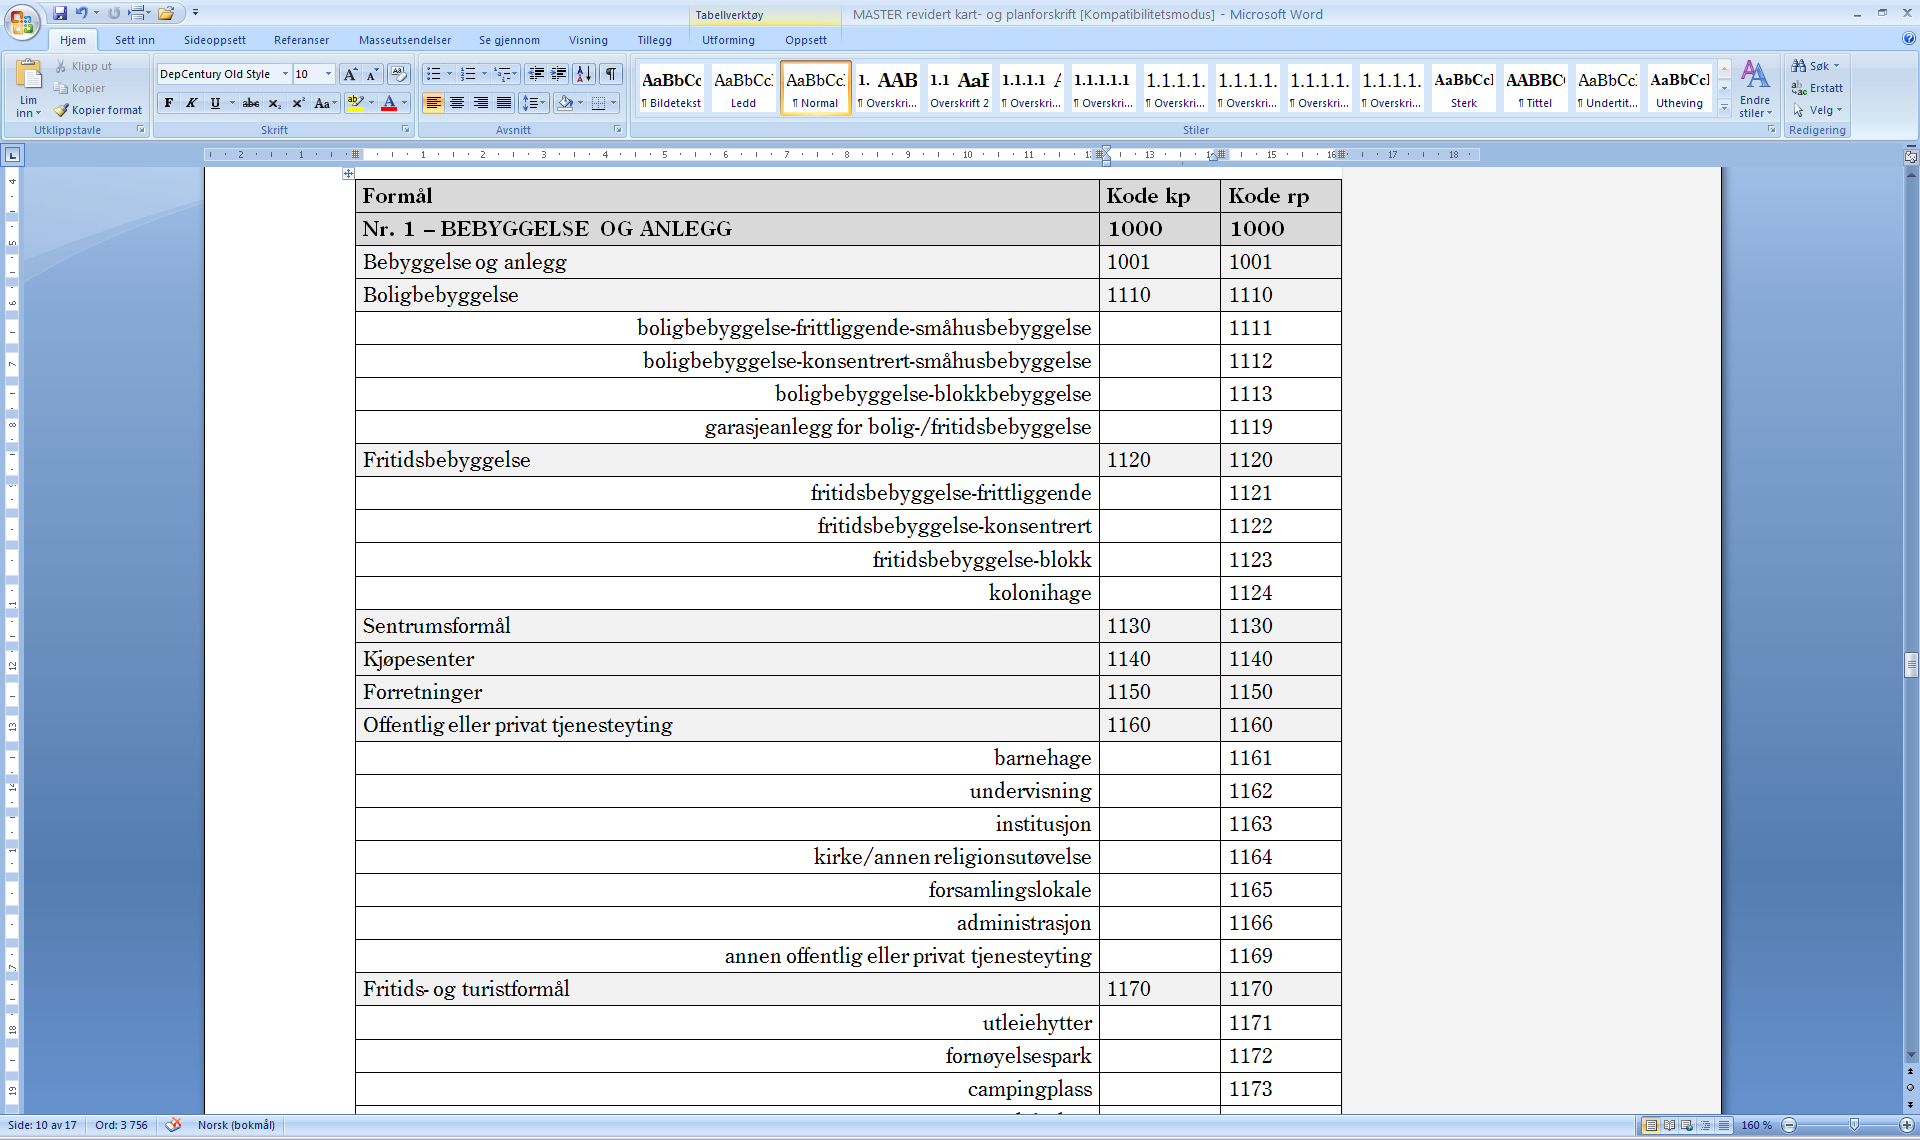This screenshot has height=1140, width=1920.
Task: Increase the paragraph indent
Action: tap(559, 74)
